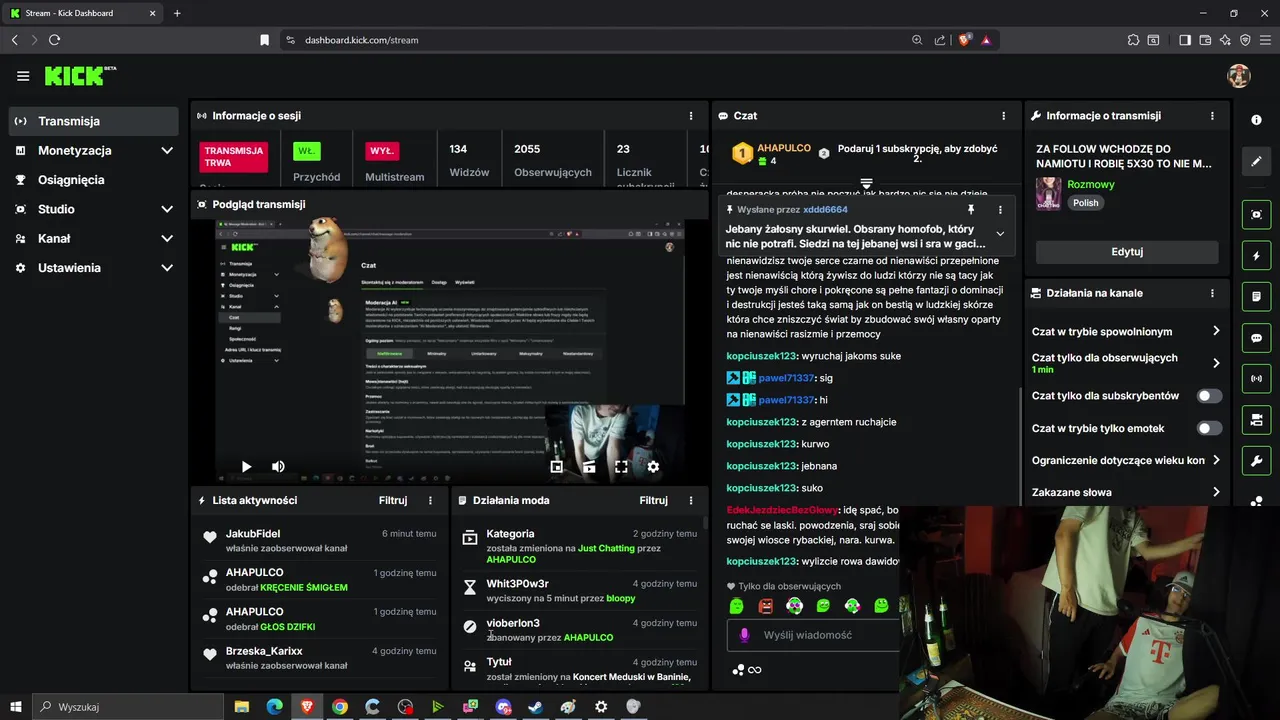
Task: Toggle the notes panel icon in the right sidebar
Action: click(1257, 297)
